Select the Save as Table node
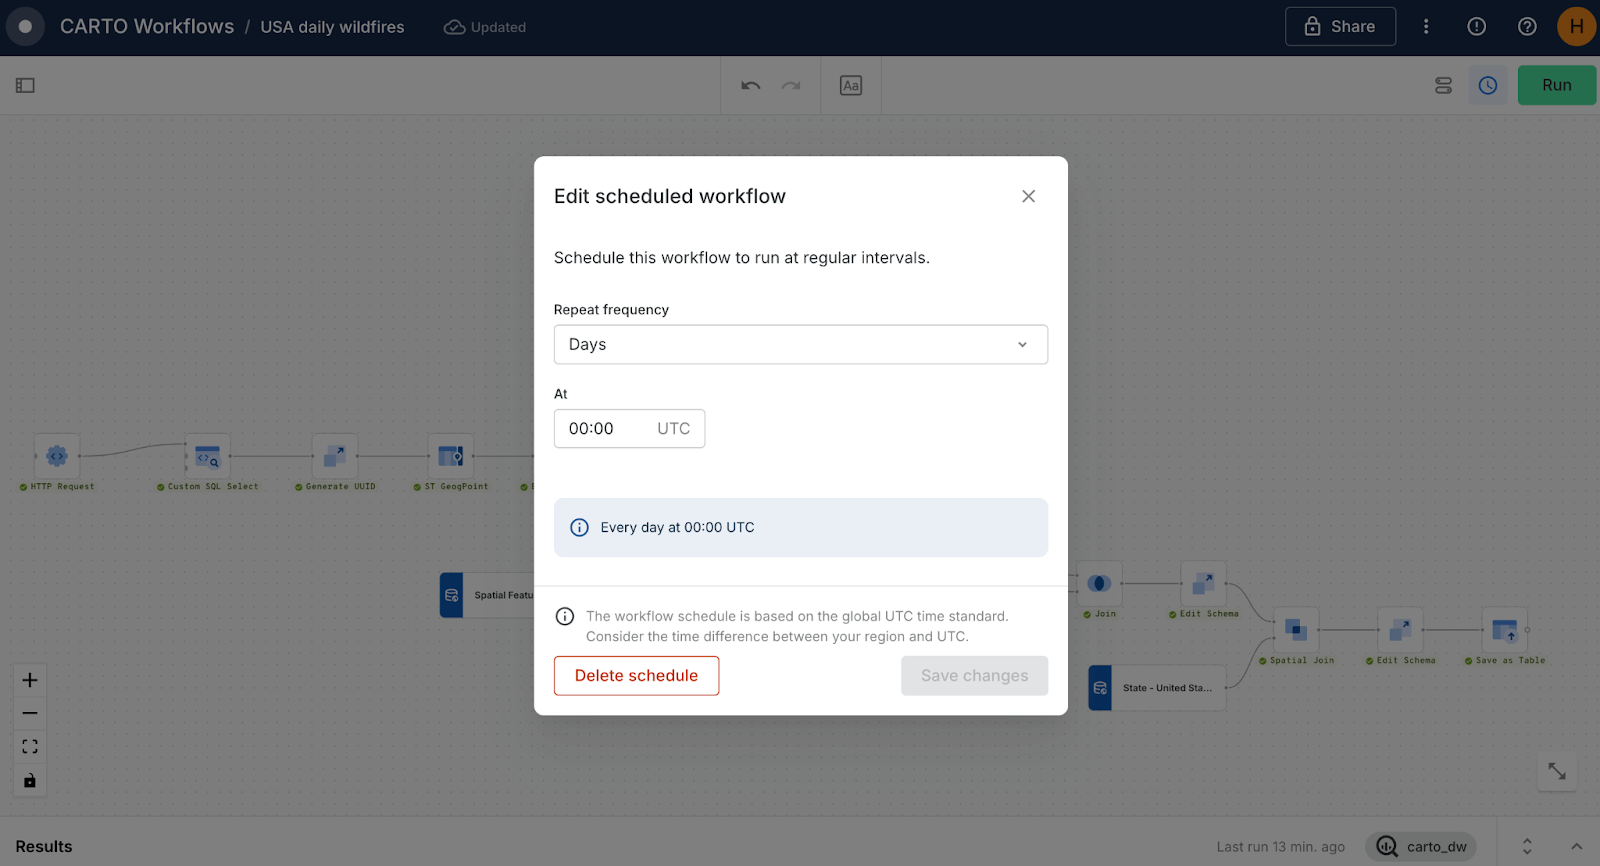1600x866 pixels. tap(1504, 630)
